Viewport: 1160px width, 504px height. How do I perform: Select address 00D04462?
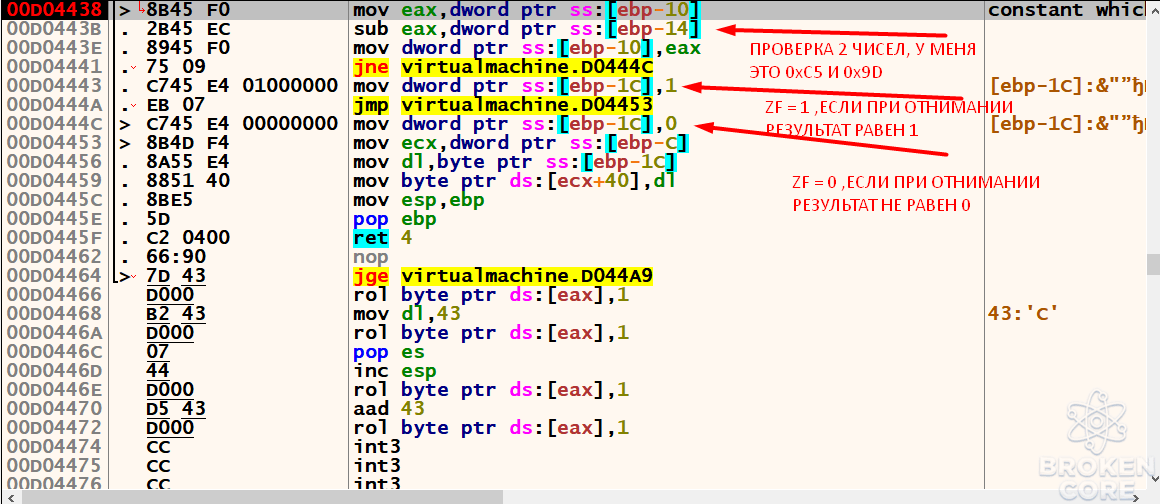click(52, 257)
